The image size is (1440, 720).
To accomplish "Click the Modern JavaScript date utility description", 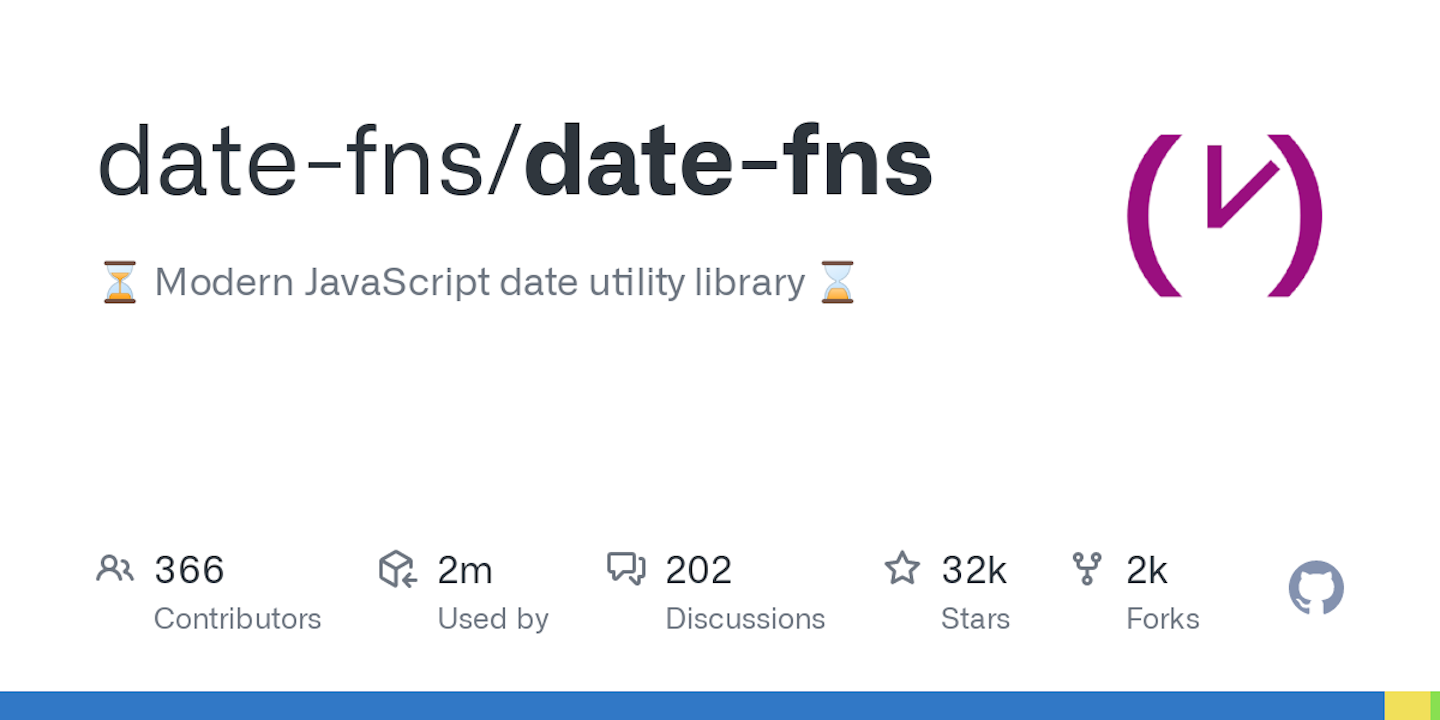I will (480, 283).
